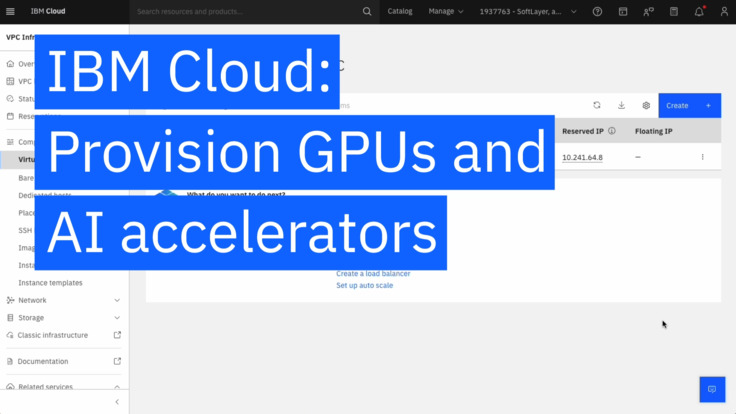Download the instances table list

[621, 105]
